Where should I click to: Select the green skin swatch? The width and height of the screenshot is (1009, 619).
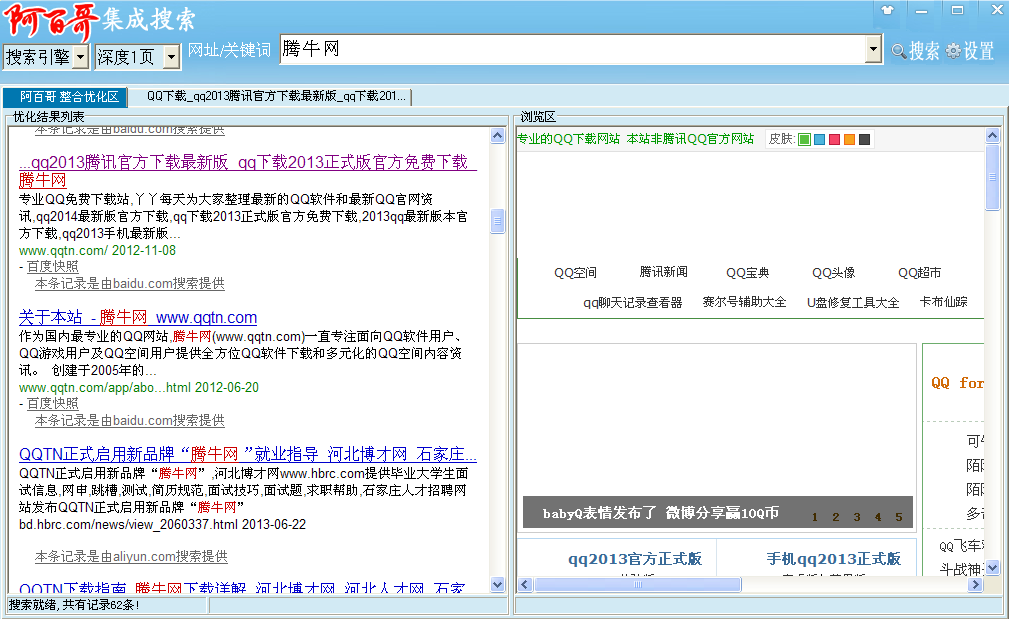[804, 140]
